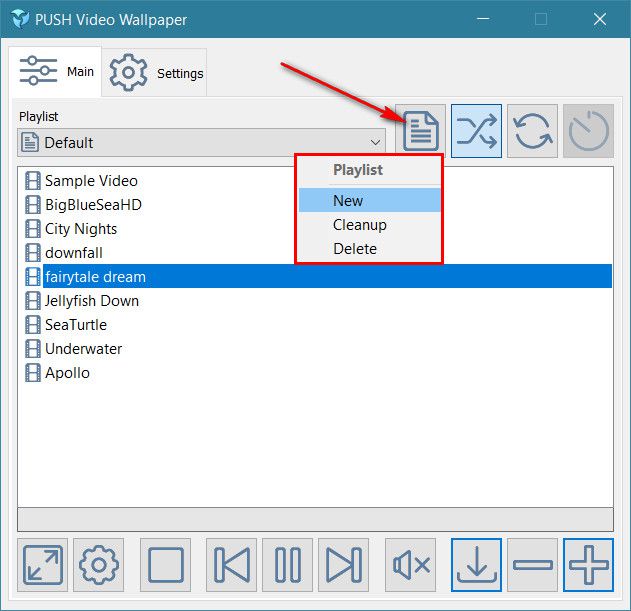Click film icon beside fairytale dream
The width and height of the screenshot is (631, 611).
(x=33, y=277)
